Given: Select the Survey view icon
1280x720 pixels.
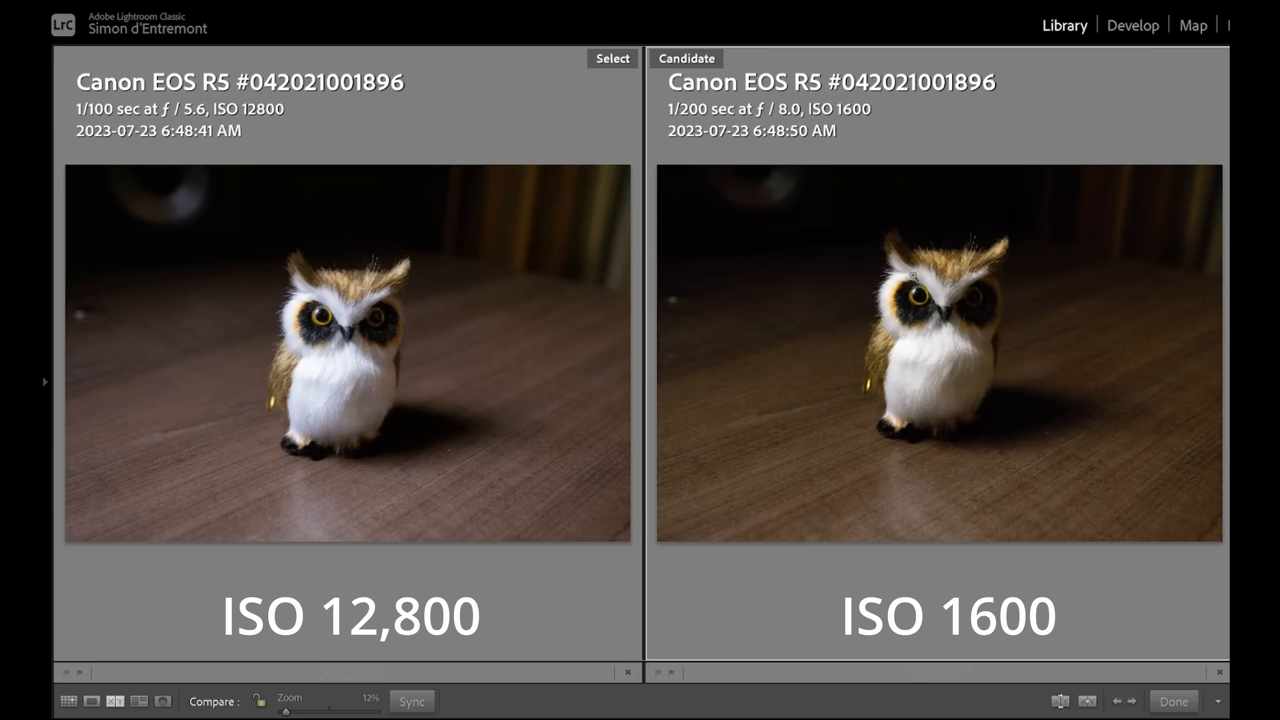Looking at the screenshot, I should coord(139,701).
